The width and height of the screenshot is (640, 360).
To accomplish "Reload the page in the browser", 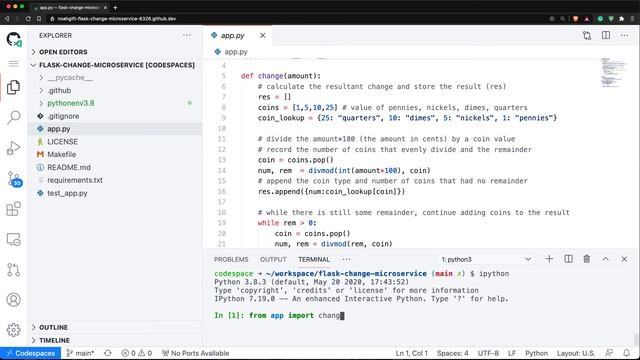I will [28, 19].
